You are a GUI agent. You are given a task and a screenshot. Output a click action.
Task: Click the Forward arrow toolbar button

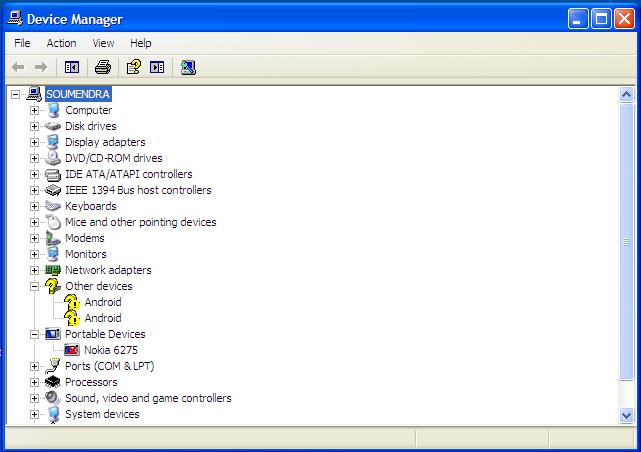[x=41, y=67]
